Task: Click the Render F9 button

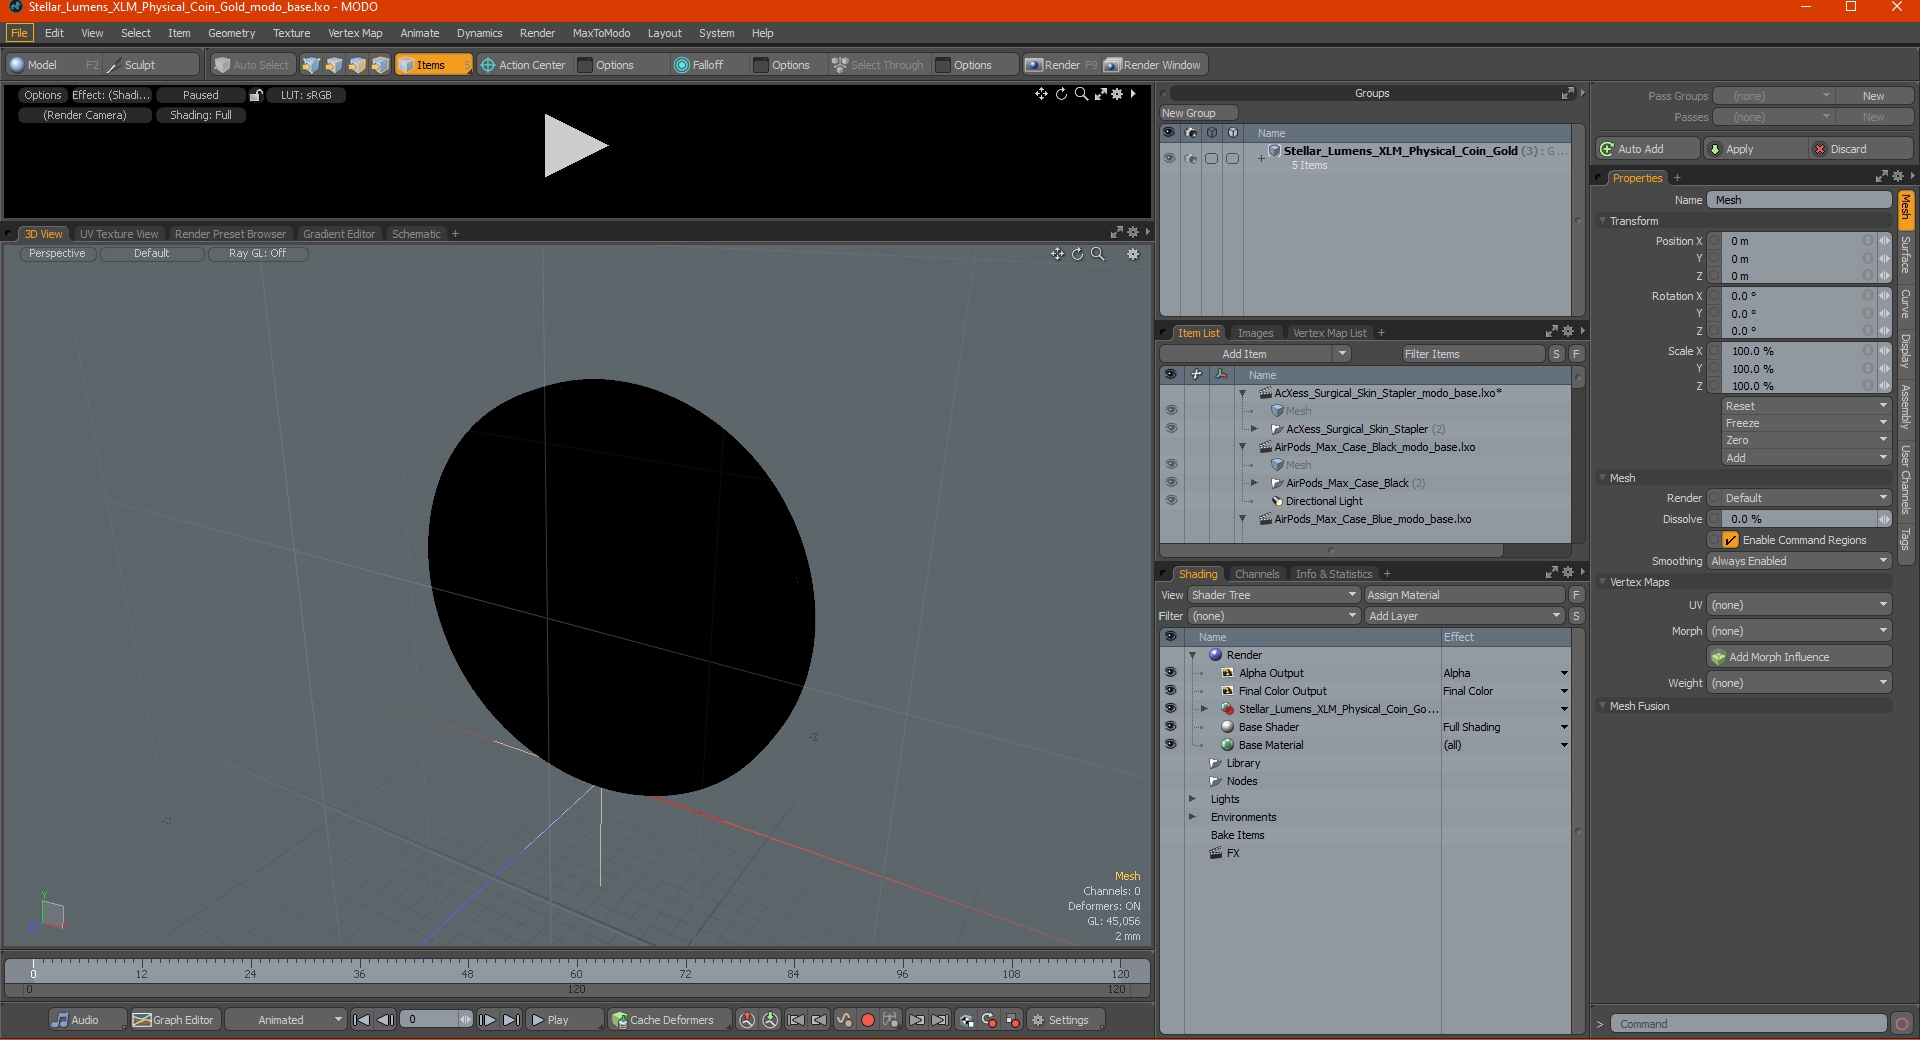Action: point(1061,65)
